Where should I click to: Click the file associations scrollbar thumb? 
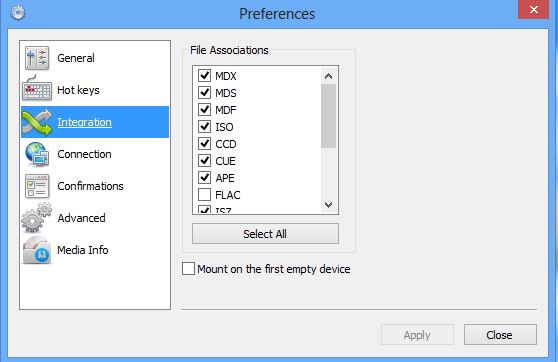[328, 116]
